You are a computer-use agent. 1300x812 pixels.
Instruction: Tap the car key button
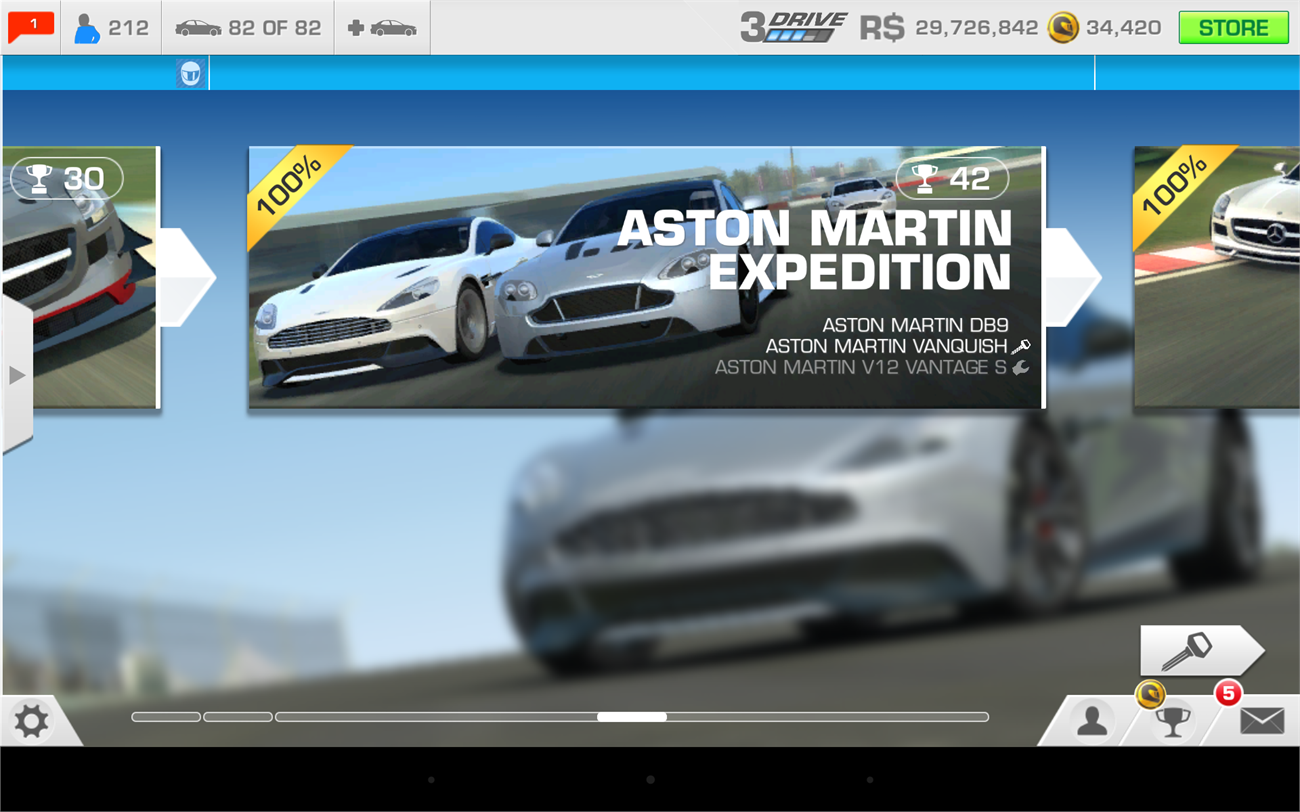click(1201, 651)
